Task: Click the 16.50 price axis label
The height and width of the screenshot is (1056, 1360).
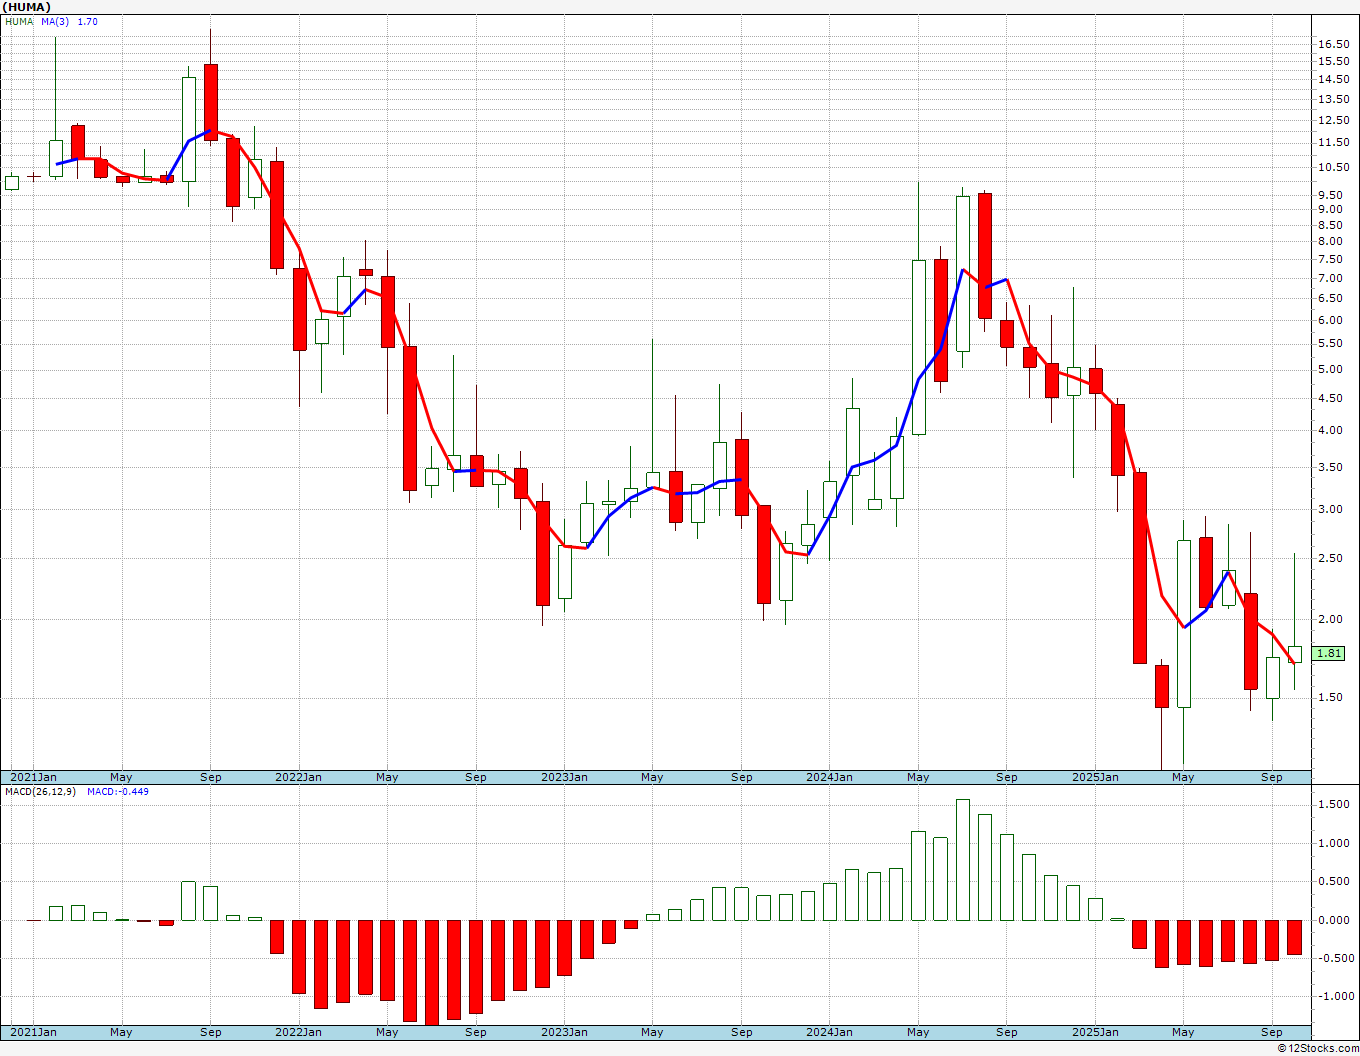Action: (1334, 44)
